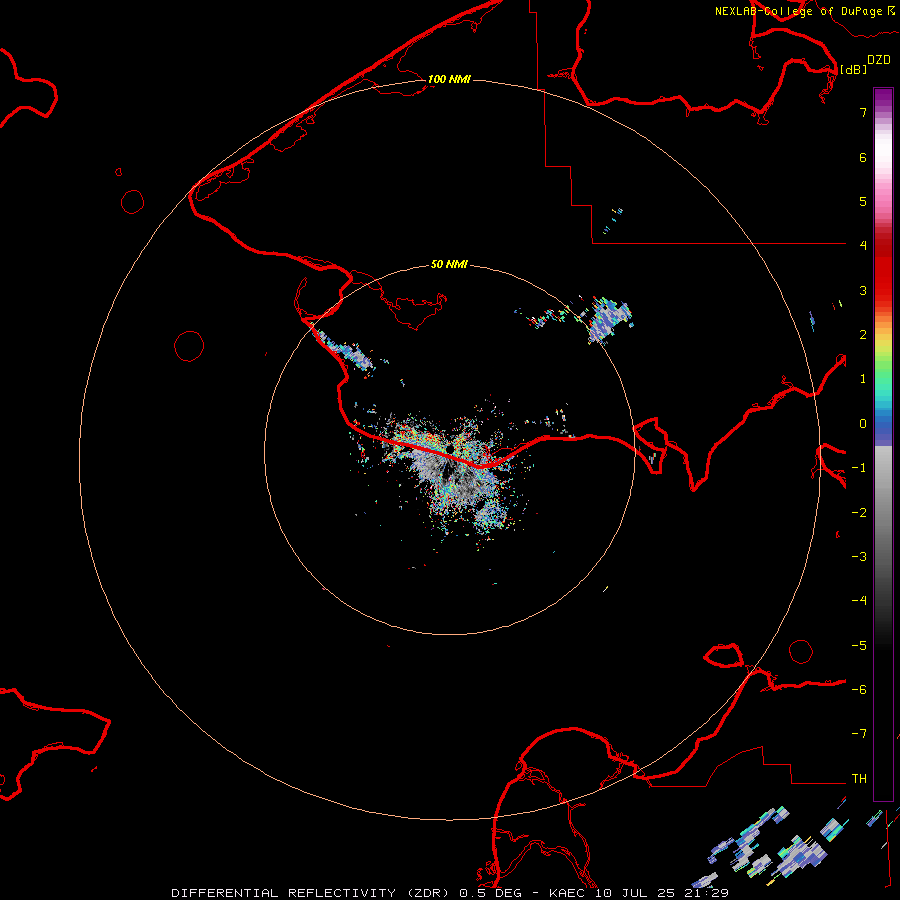Click the TH threshold label on the scale
Screen dimensions: 900x900
(859, 778)
